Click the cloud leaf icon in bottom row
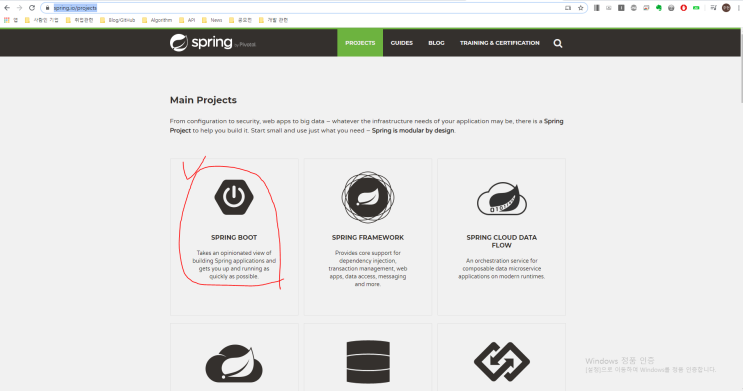Image resolution: width=743 pixels, height=391 pixels. pyautogui.click(x=234, y=364)
